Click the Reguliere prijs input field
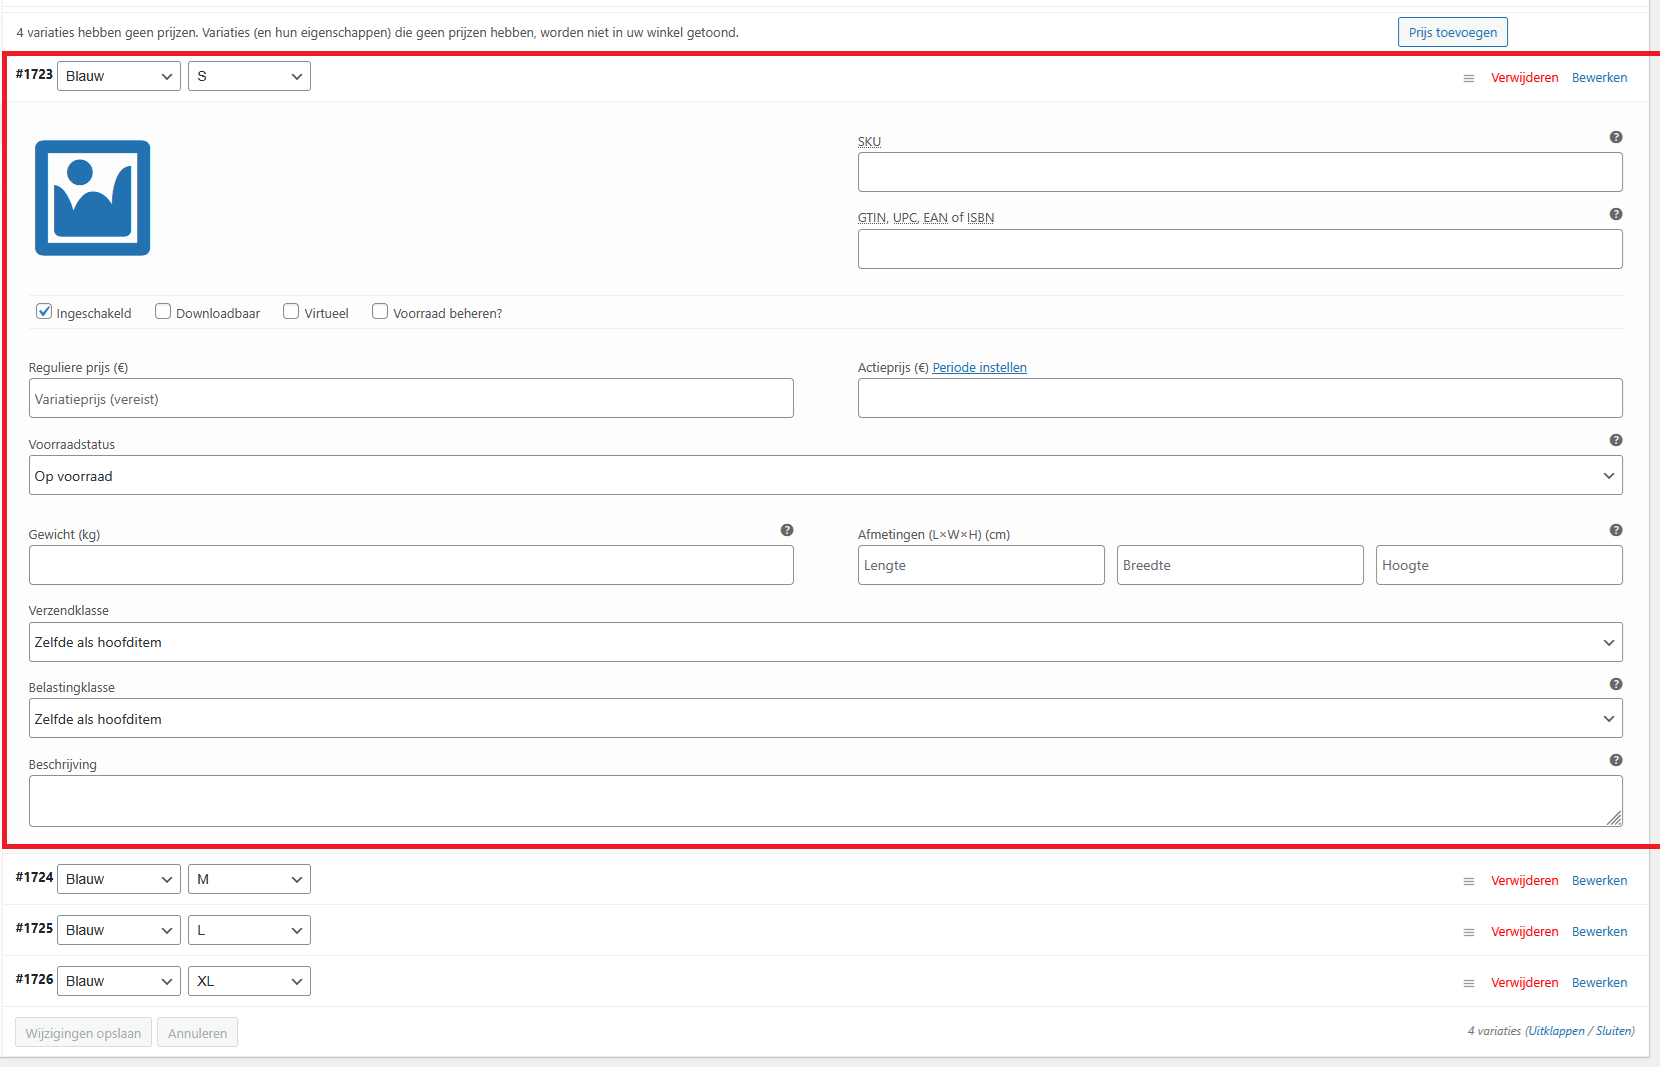1660x1067 pixels. coord(411,399)
